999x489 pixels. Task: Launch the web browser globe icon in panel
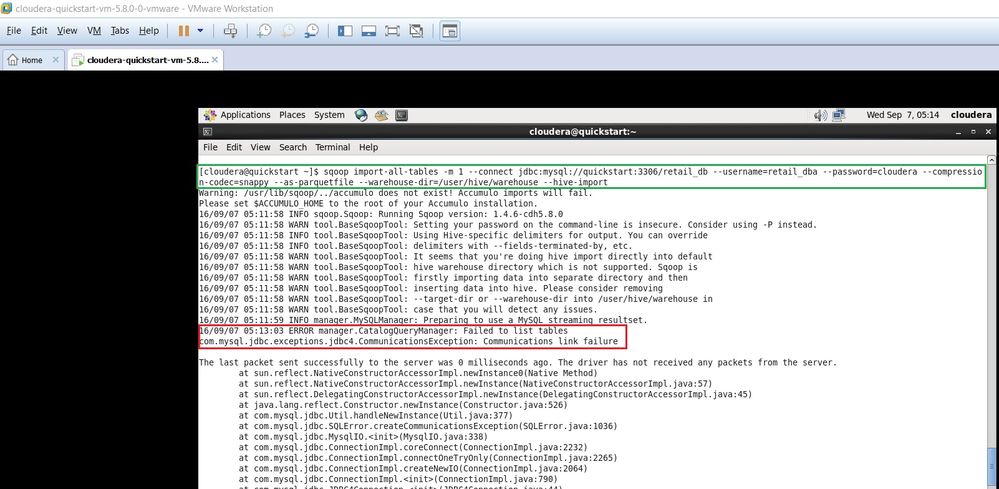click(x=361, y=115)
